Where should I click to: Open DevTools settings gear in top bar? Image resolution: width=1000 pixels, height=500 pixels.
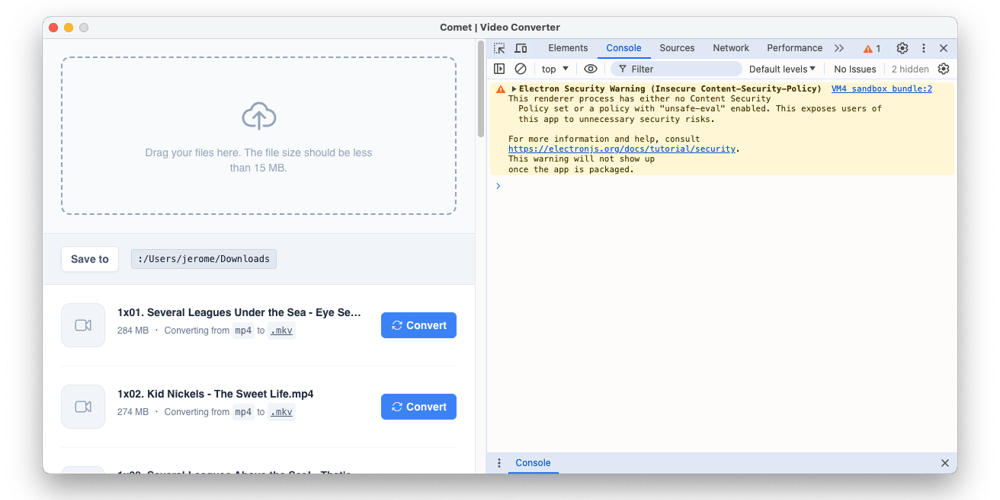click(x=902, y=48)
